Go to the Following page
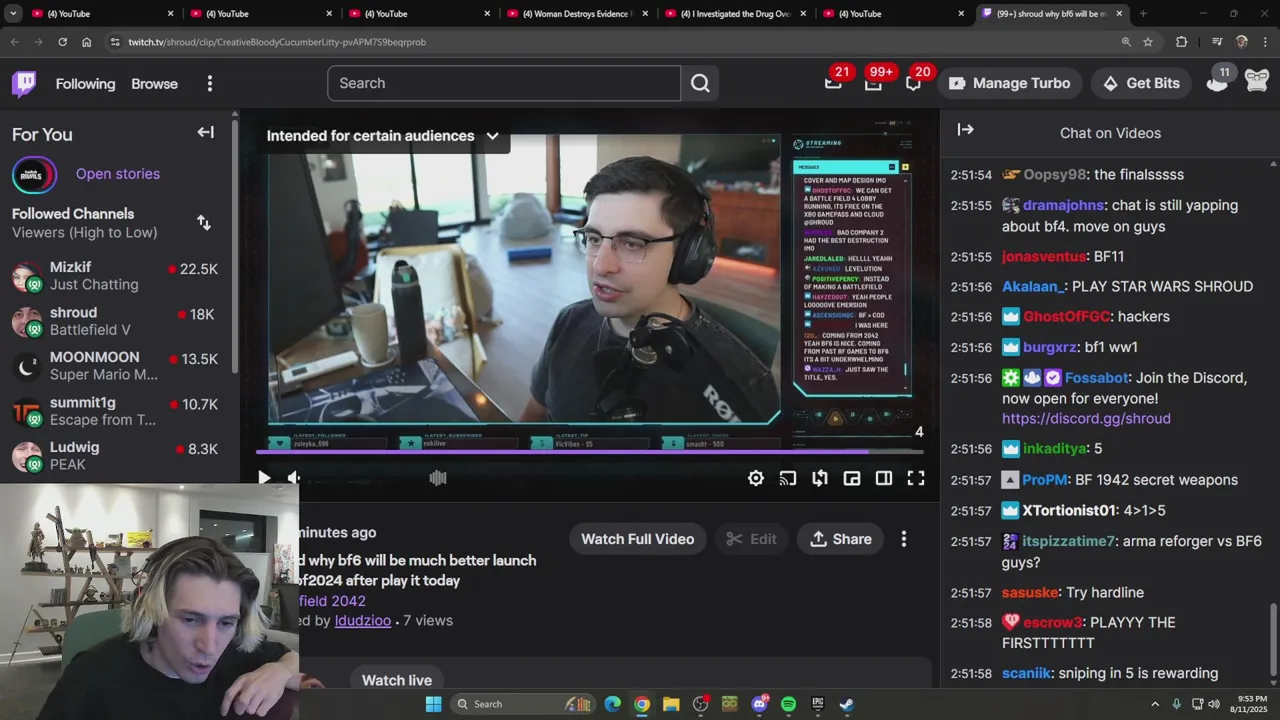1280x720 pixels. point(85,84)
